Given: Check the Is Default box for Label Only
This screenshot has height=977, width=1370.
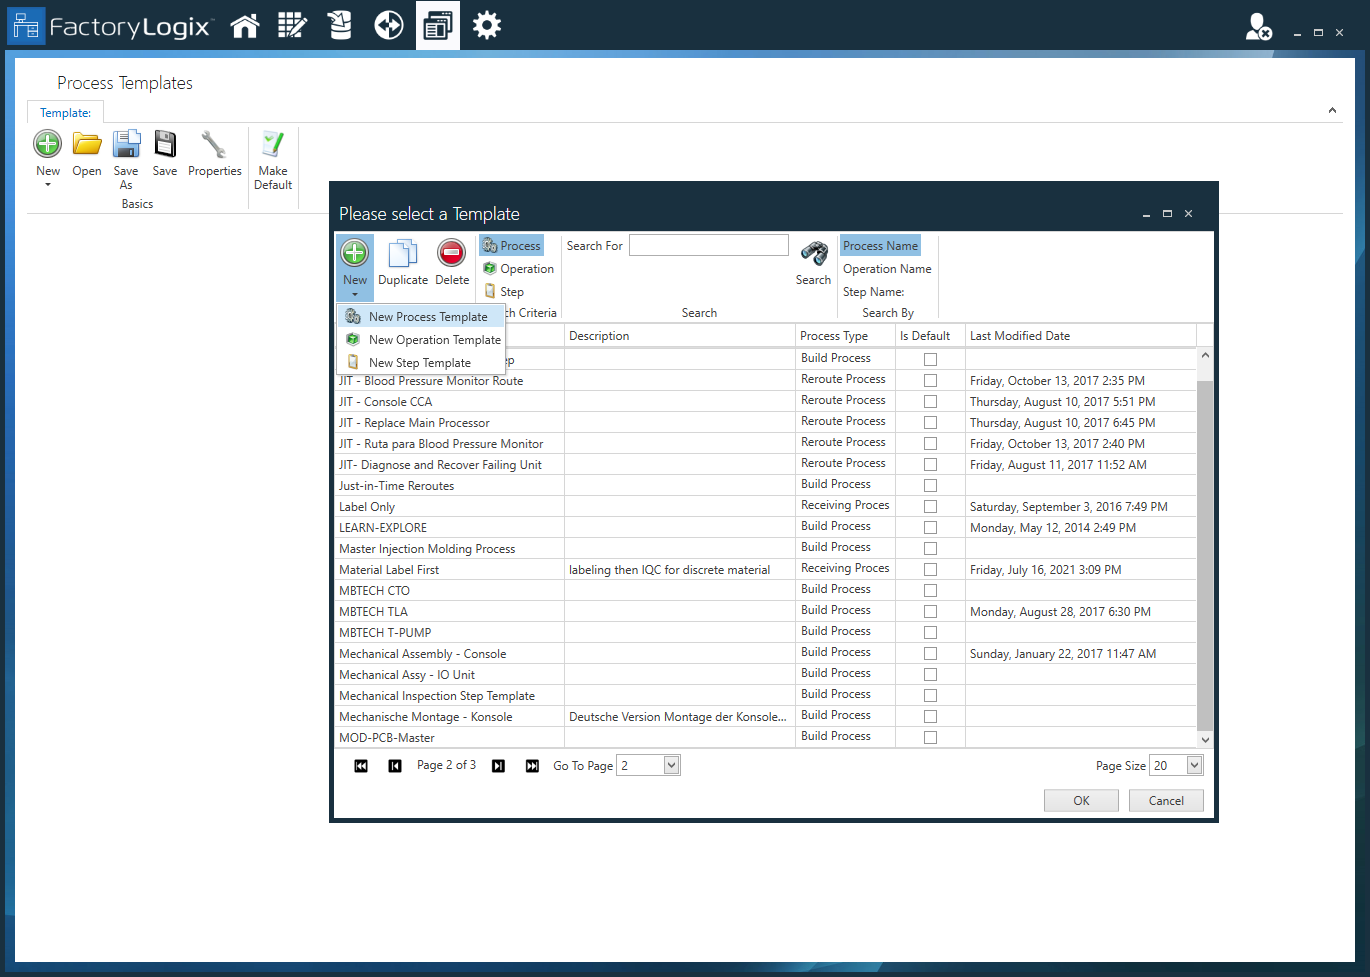Looking at the screenshot, I should click(x=930, y=506).
